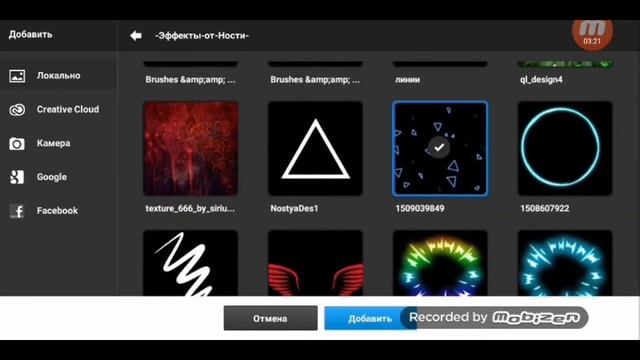
Task: Deselect the checkmark on image 1509039849
Action: [439, 147]
